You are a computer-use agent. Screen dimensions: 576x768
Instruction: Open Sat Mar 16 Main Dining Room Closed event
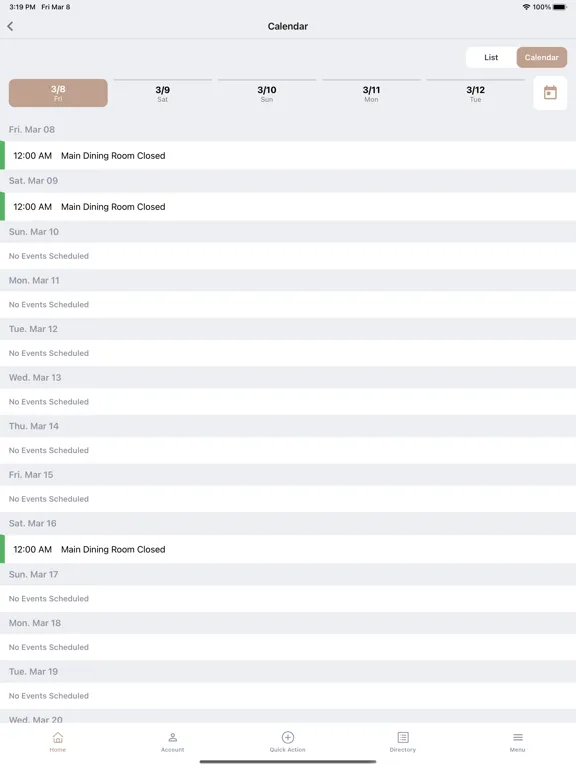288,550
